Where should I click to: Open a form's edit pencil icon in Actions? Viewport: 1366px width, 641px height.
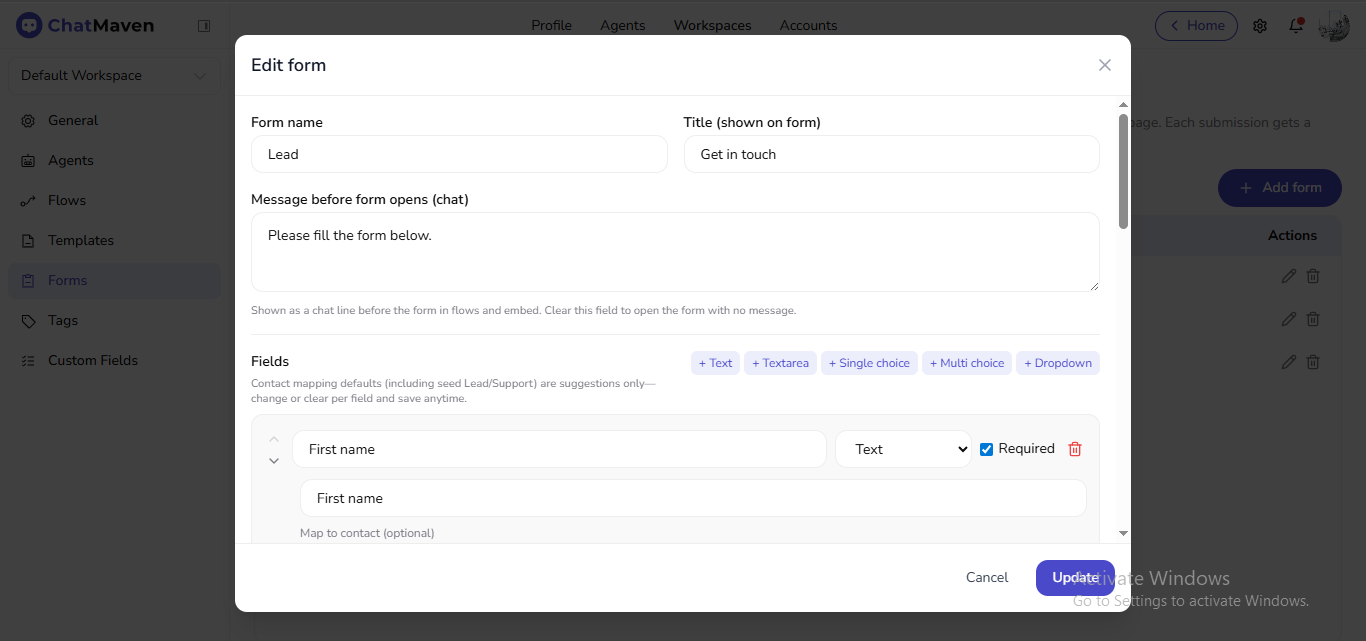coord(1288,276)
